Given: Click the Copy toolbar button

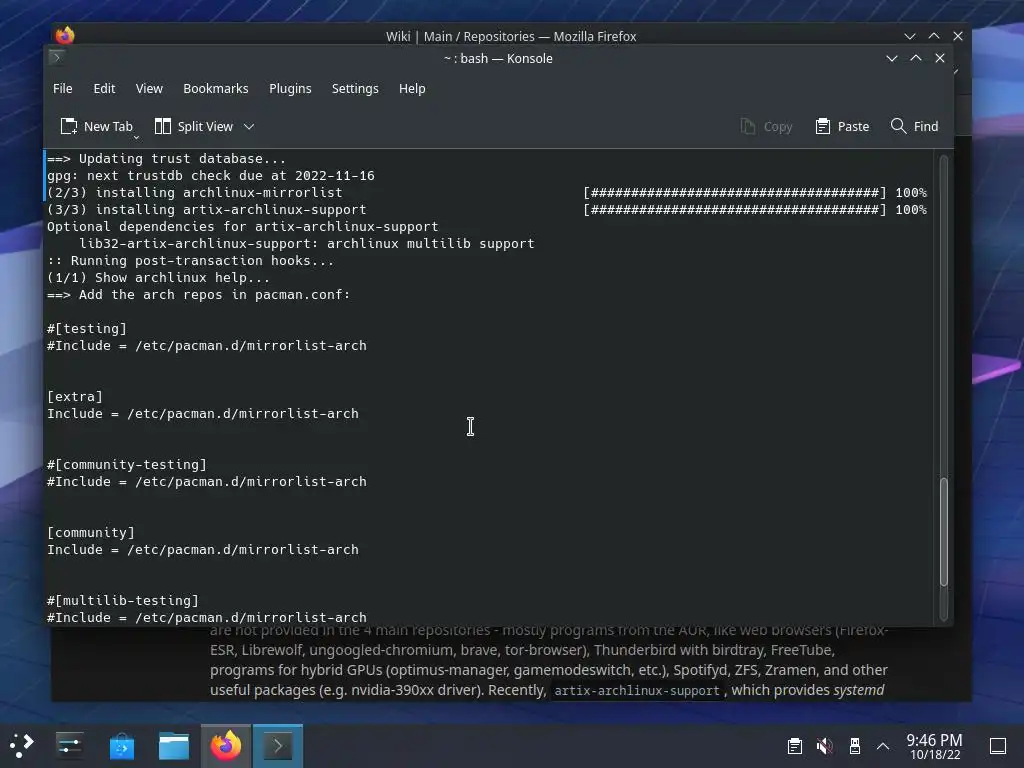Looking at the screenshot, I should coord(767,126).
